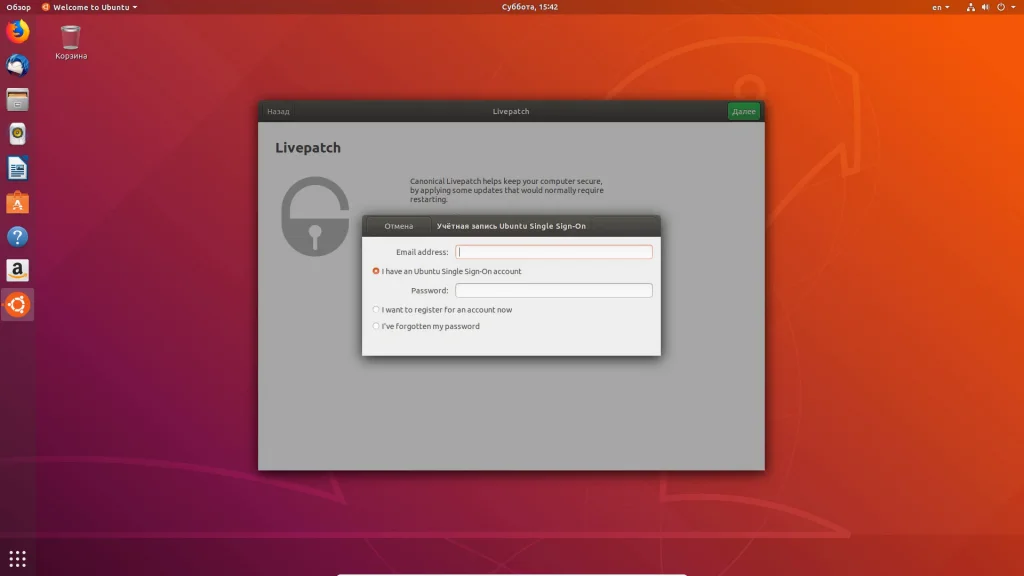1024x576 pixels.
Task: Focus the Email address field
Action: click(x=553, y=251)
